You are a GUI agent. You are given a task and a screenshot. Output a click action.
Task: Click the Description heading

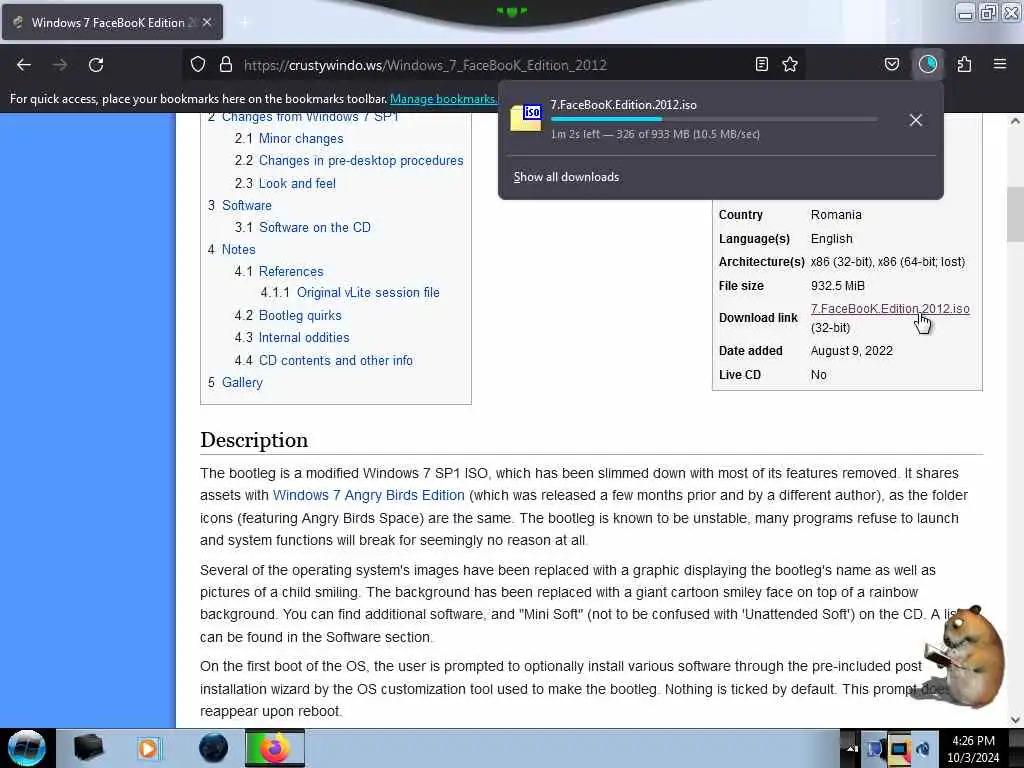click(x=254, y=440)
